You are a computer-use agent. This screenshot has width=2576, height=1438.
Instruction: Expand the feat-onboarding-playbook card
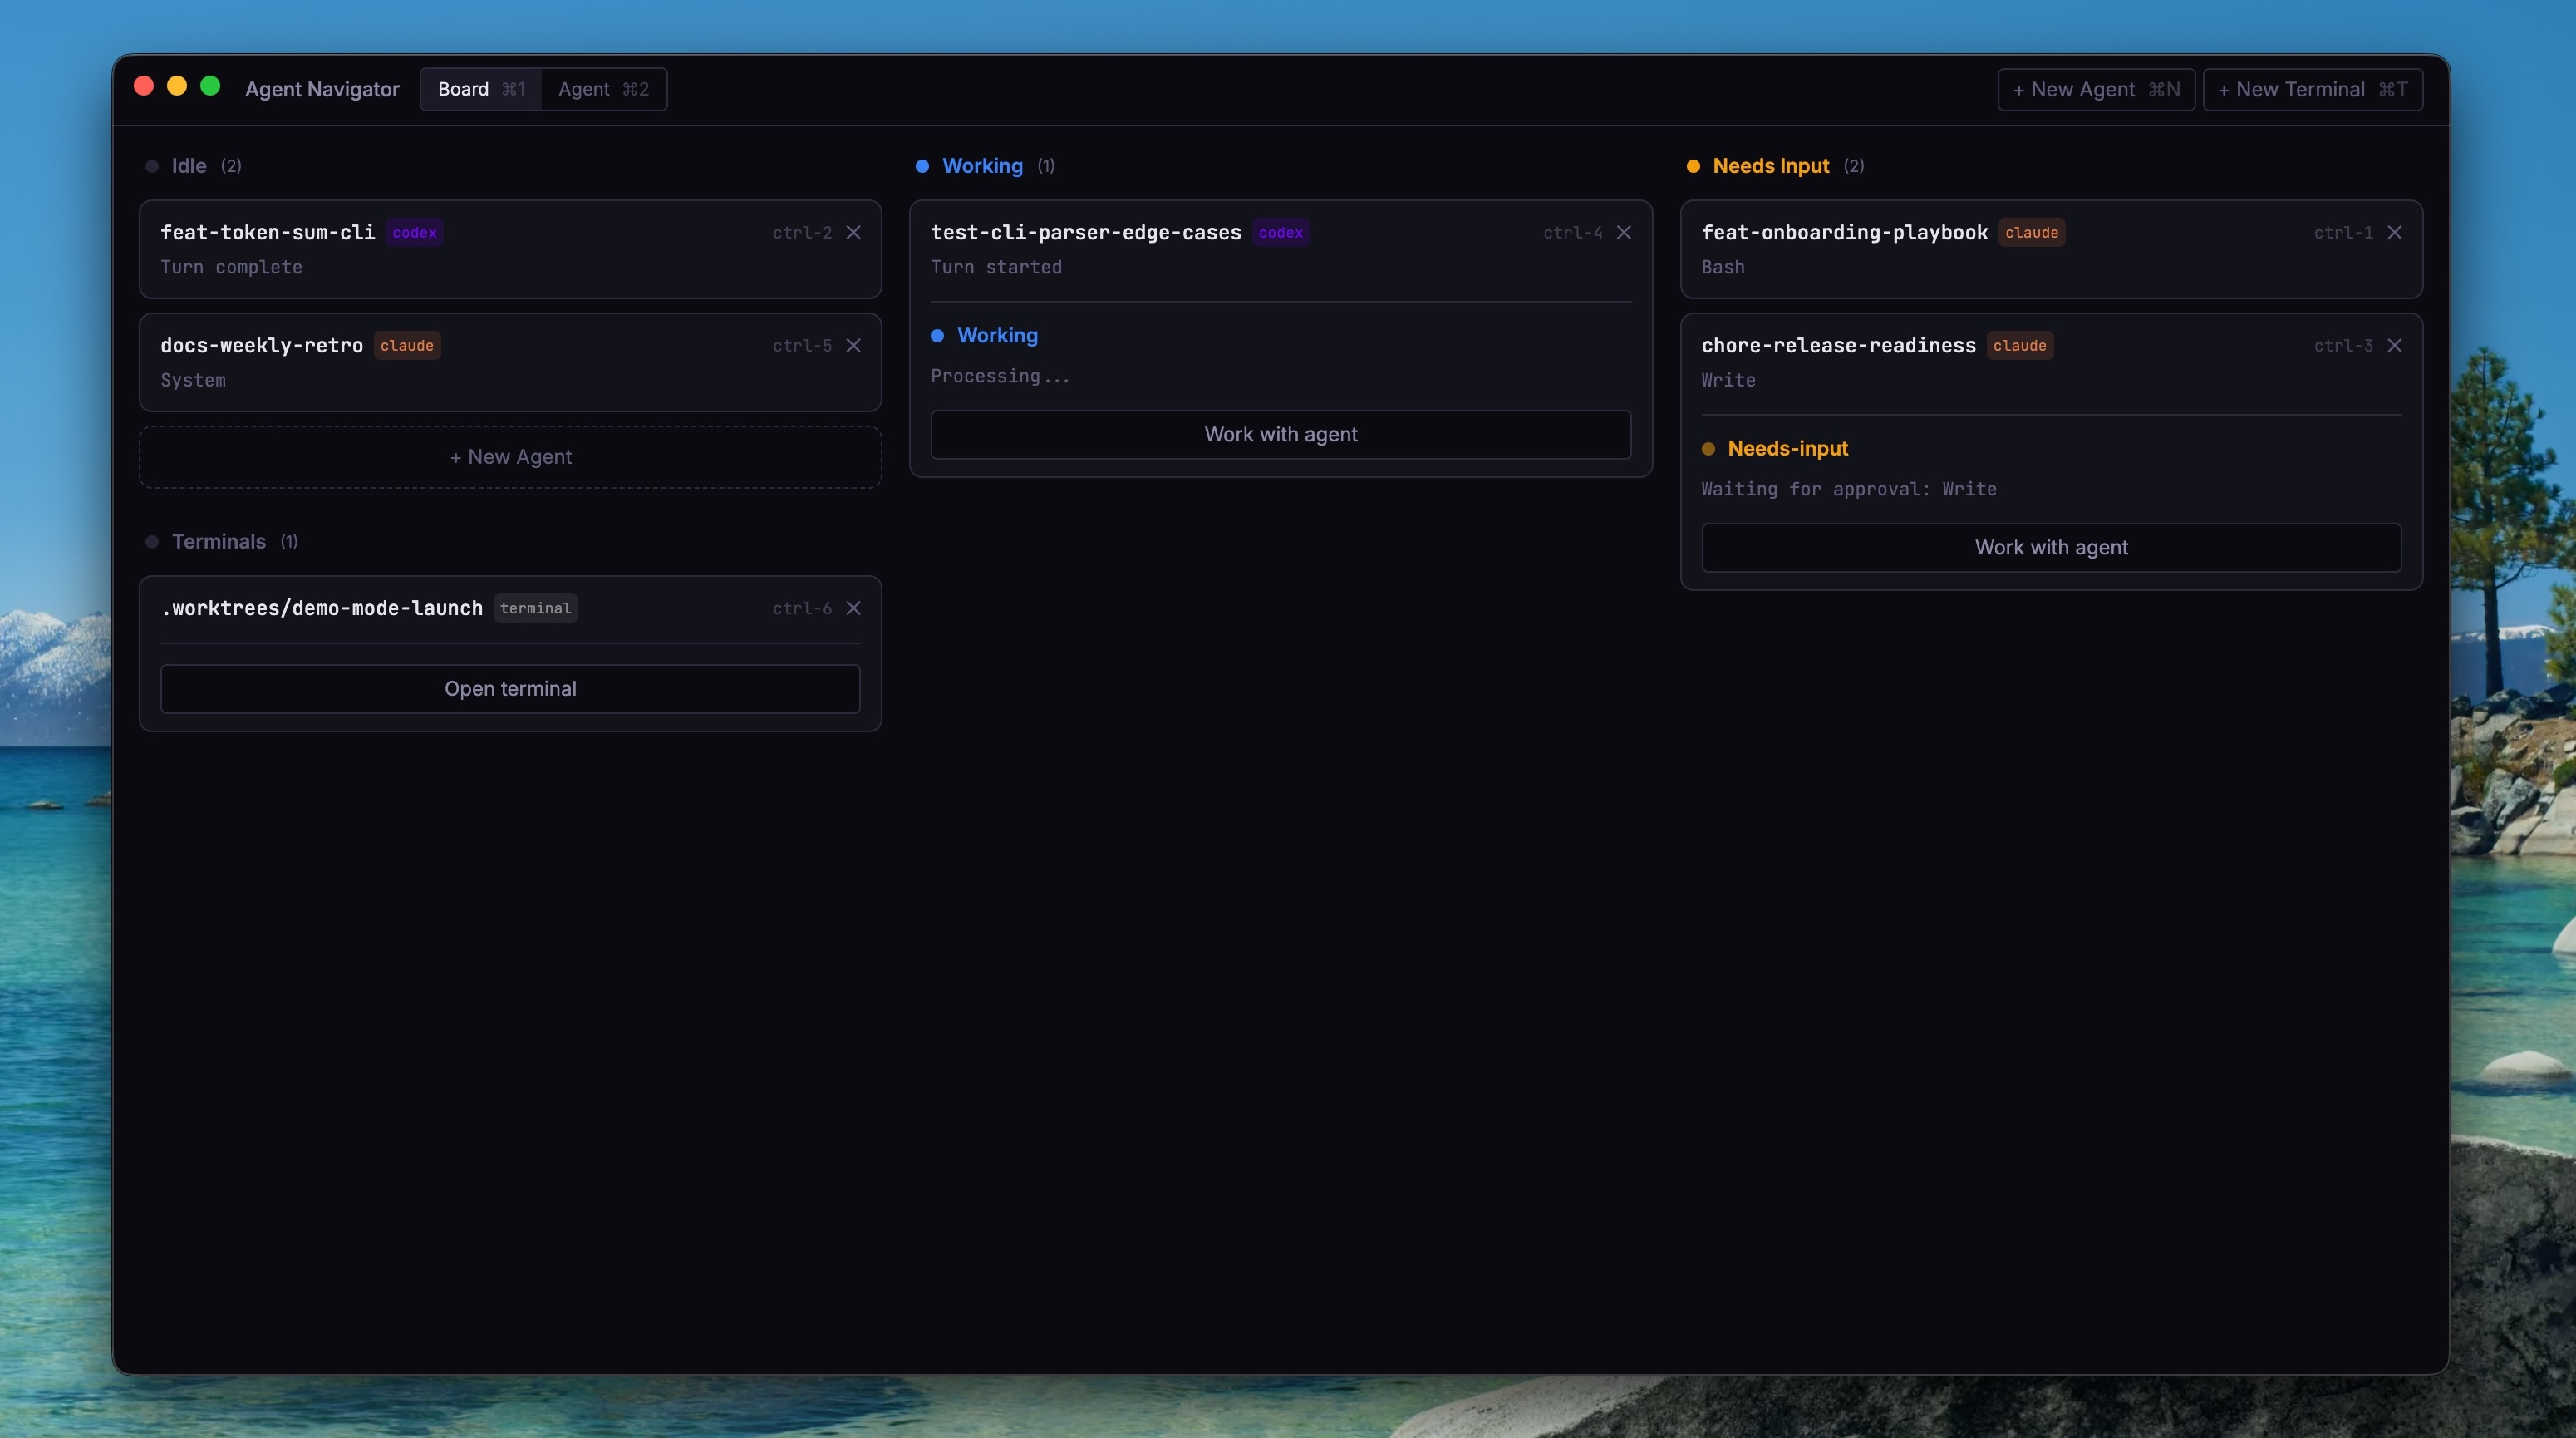point(1843,233)
